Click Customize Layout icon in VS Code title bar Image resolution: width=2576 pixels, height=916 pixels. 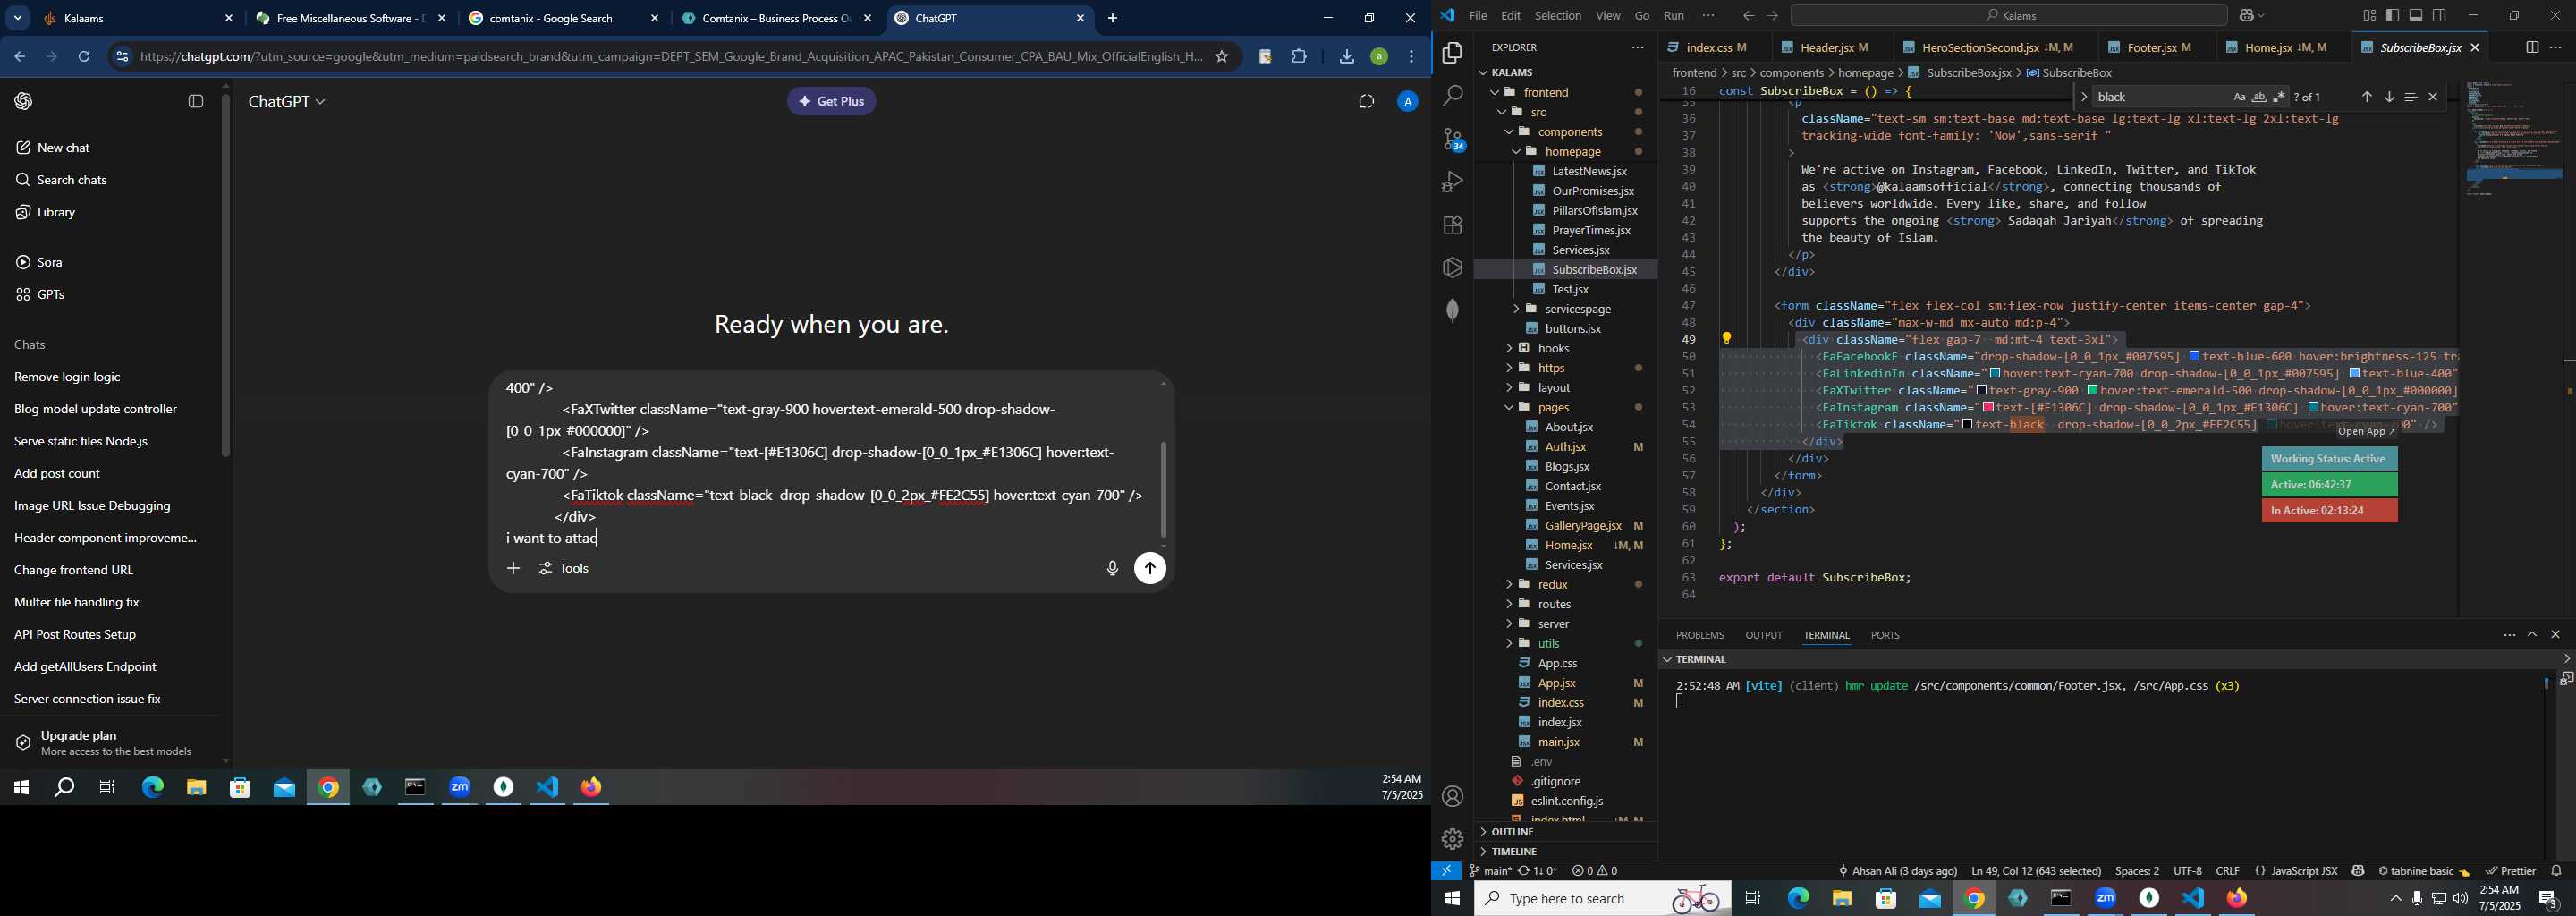tap(2369, 16)
